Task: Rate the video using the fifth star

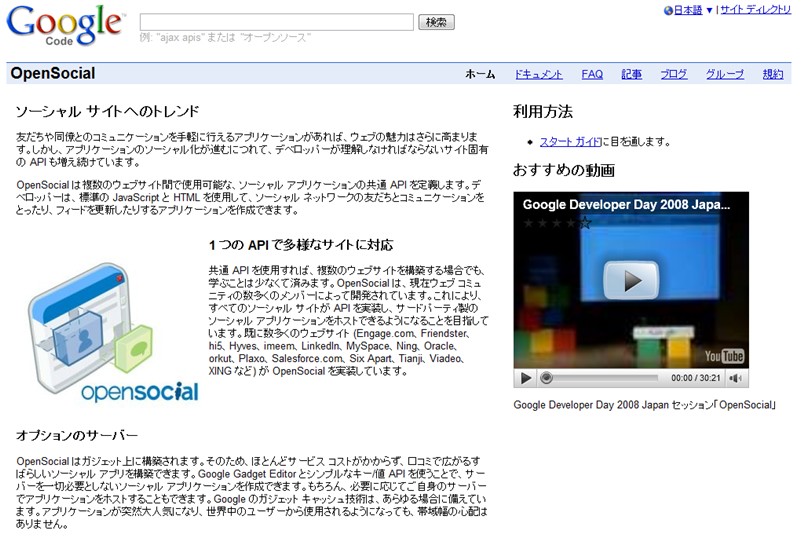Action: (585, 223)
